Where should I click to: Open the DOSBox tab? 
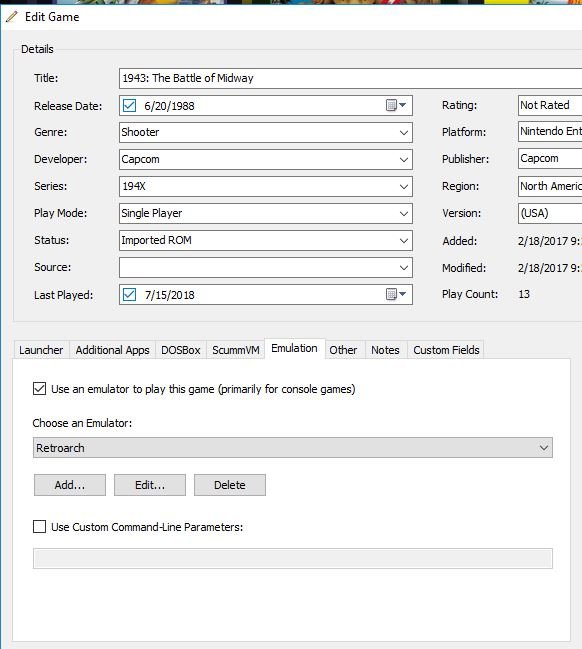click(180, 350)
